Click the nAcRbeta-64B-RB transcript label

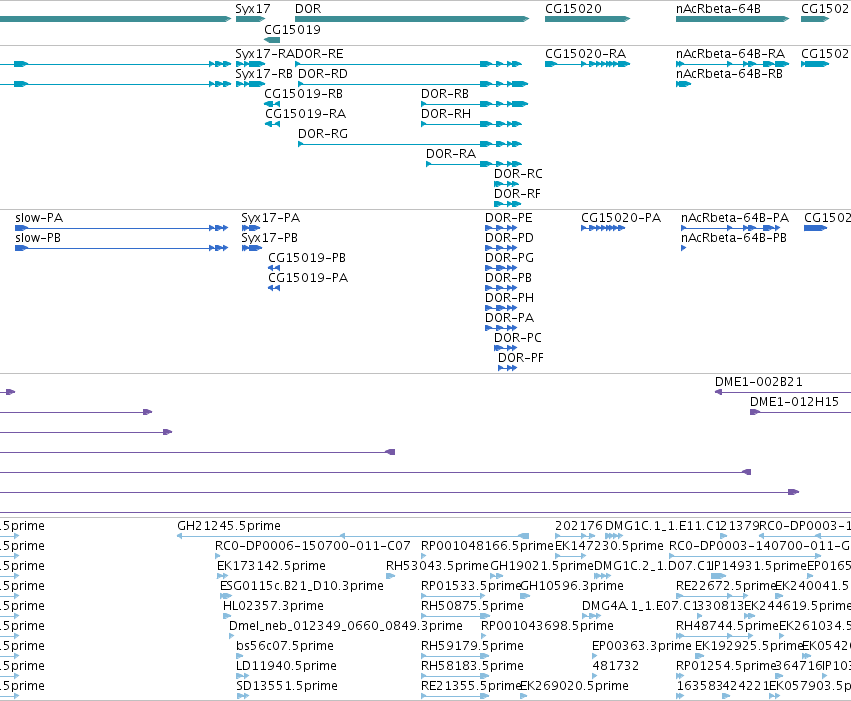coord(729,74)
